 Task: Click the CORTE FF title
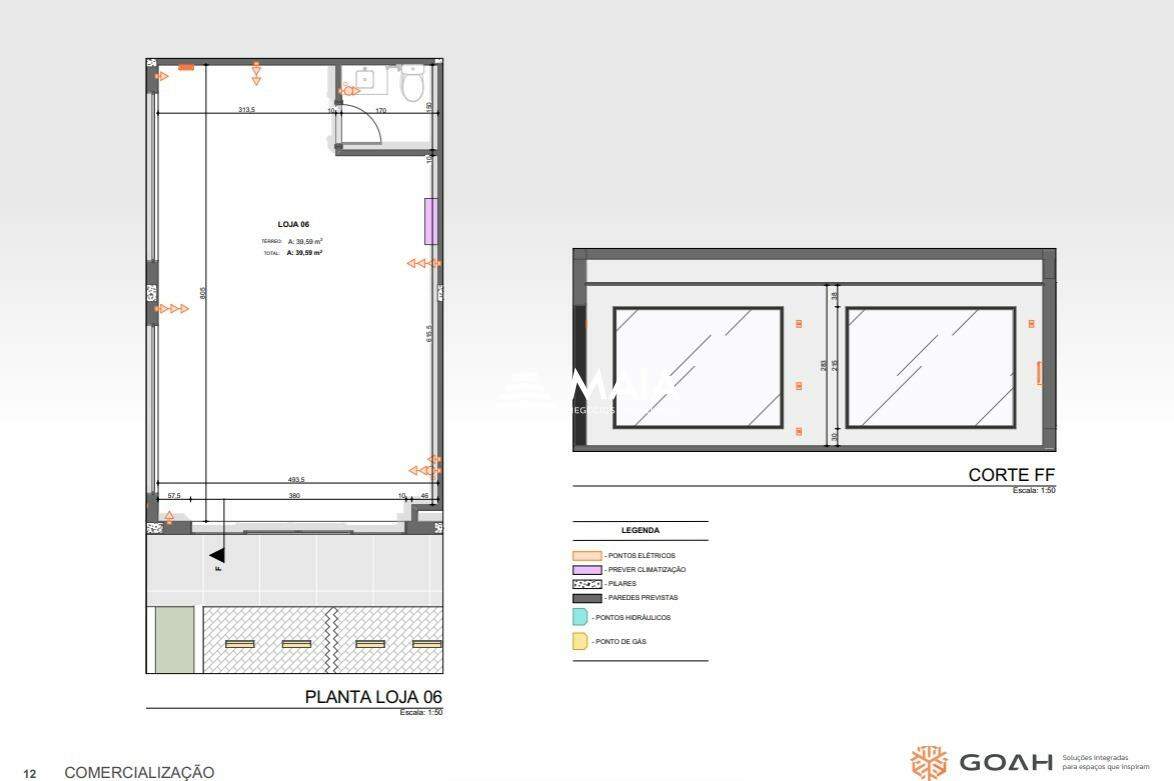1012,475
